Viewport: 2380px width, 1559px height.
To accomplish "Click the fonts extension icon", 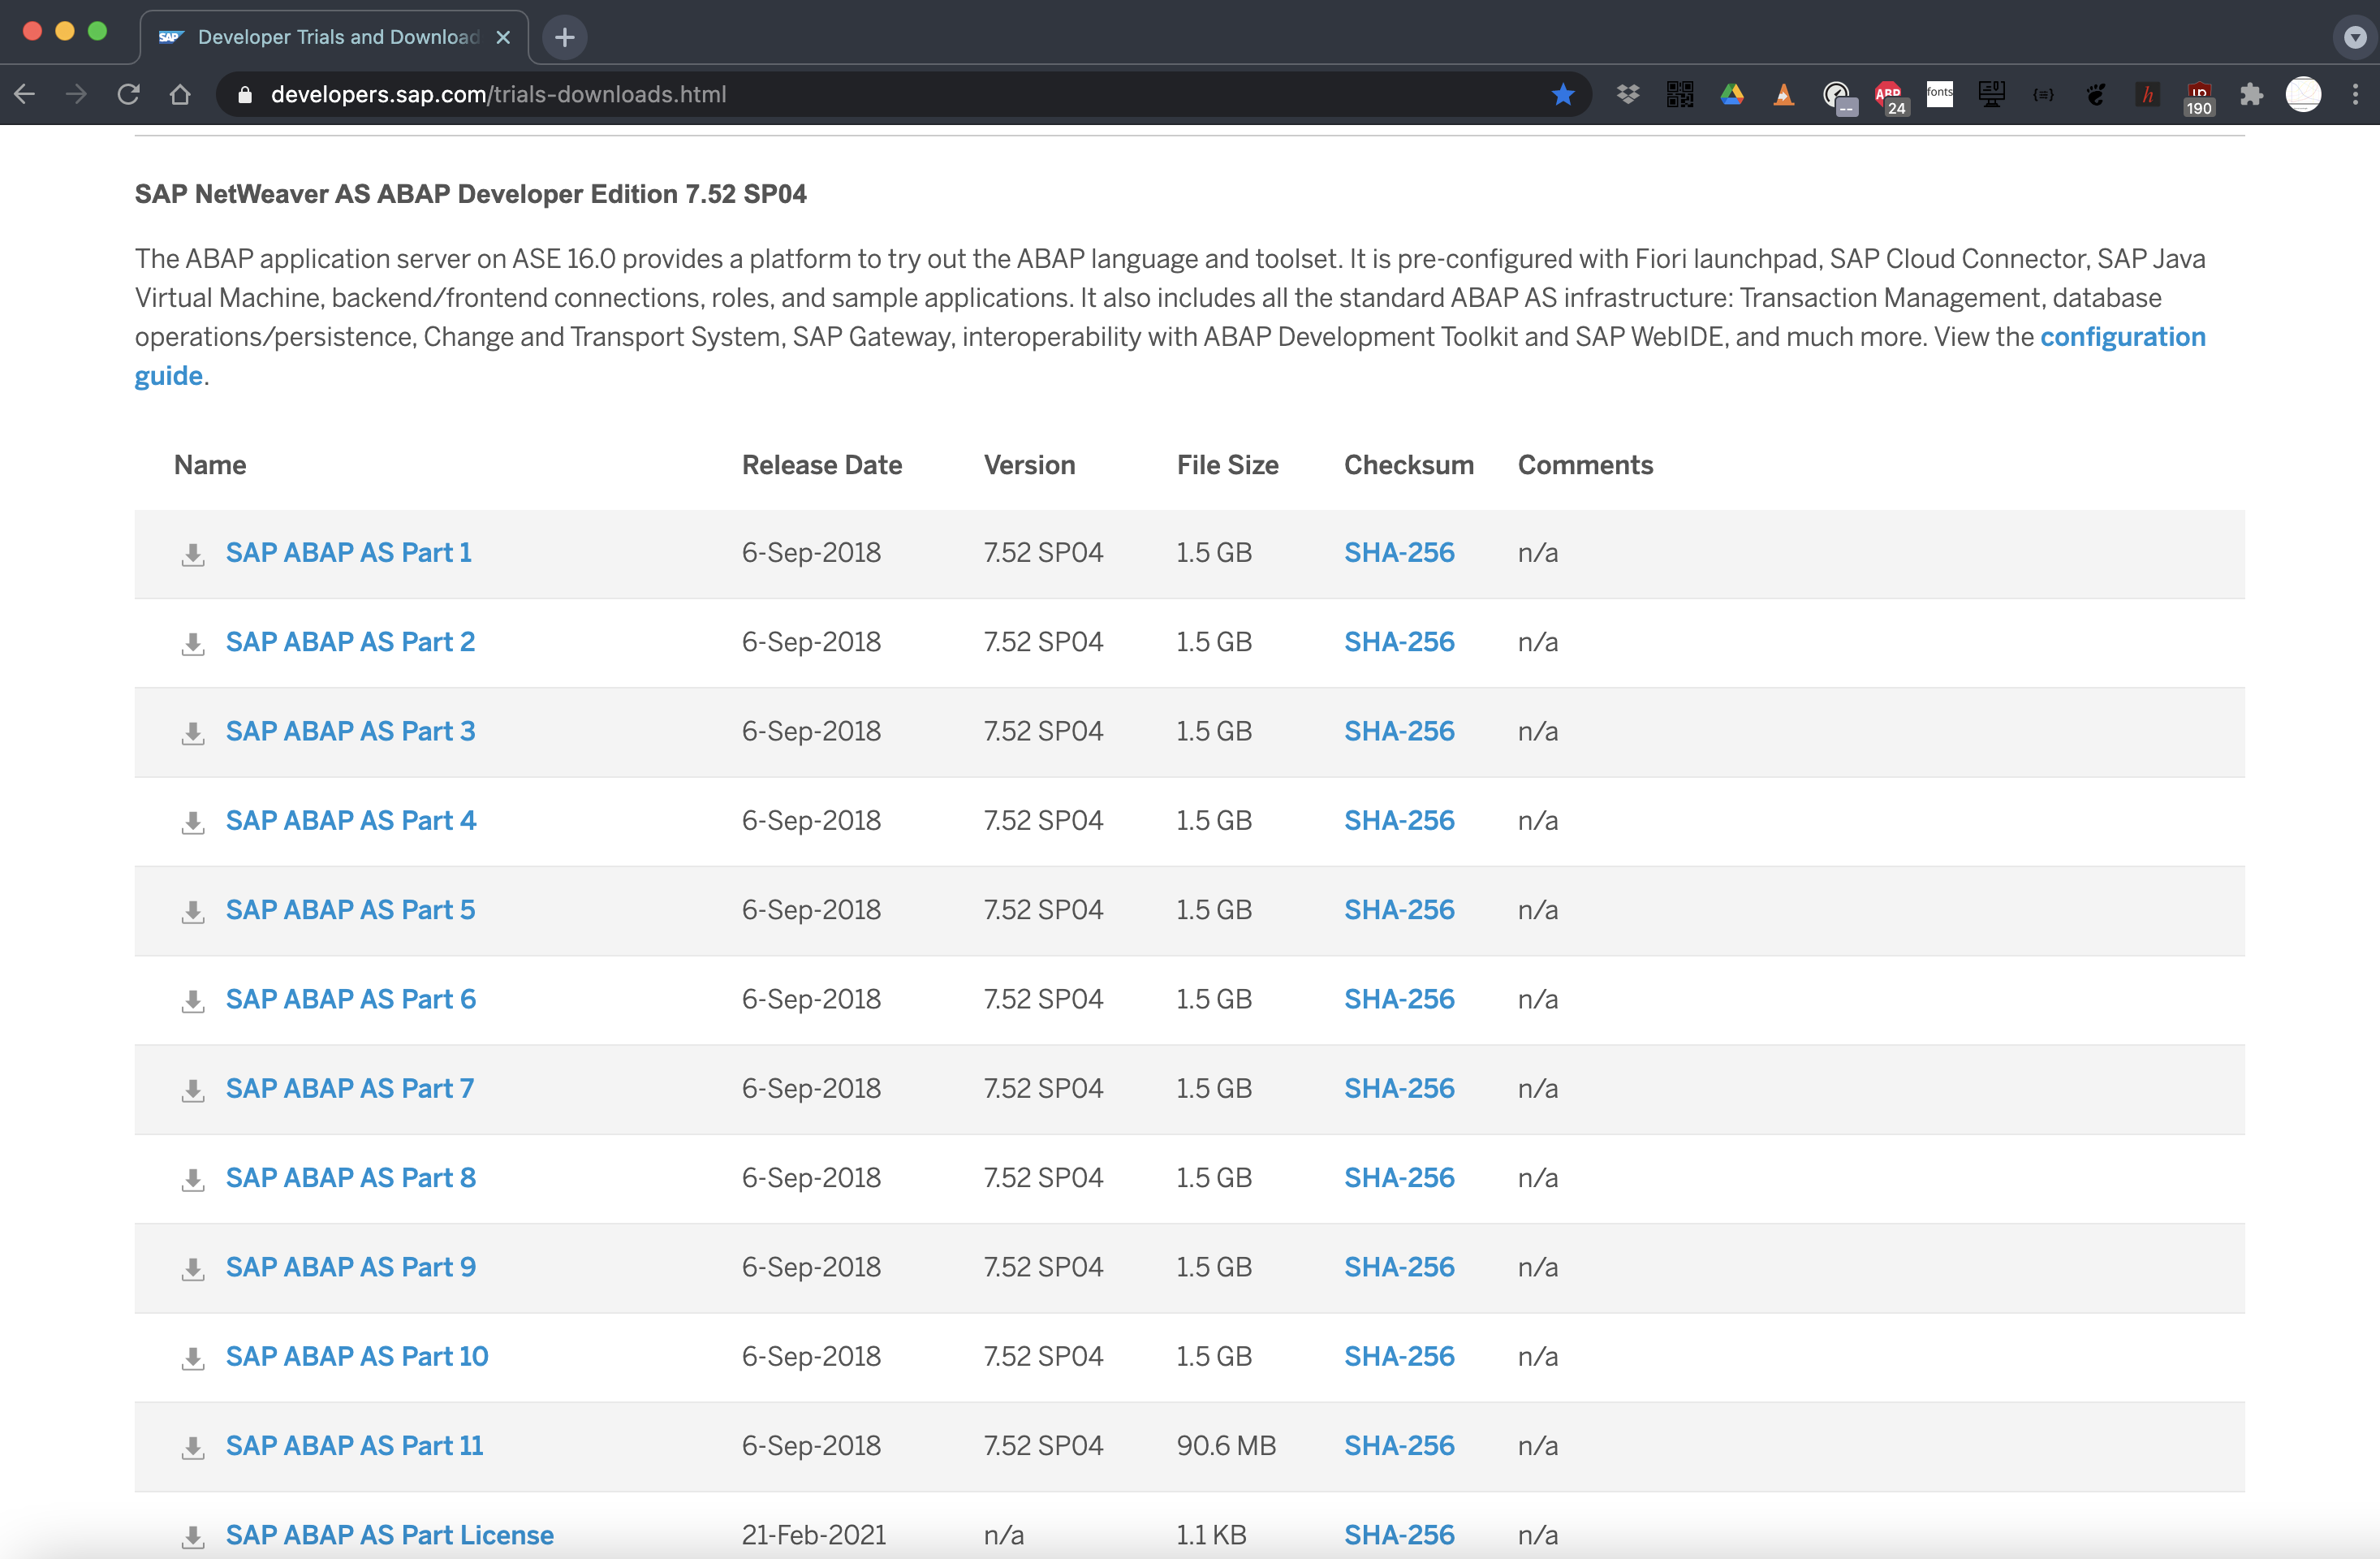I will click(1940, 94).
